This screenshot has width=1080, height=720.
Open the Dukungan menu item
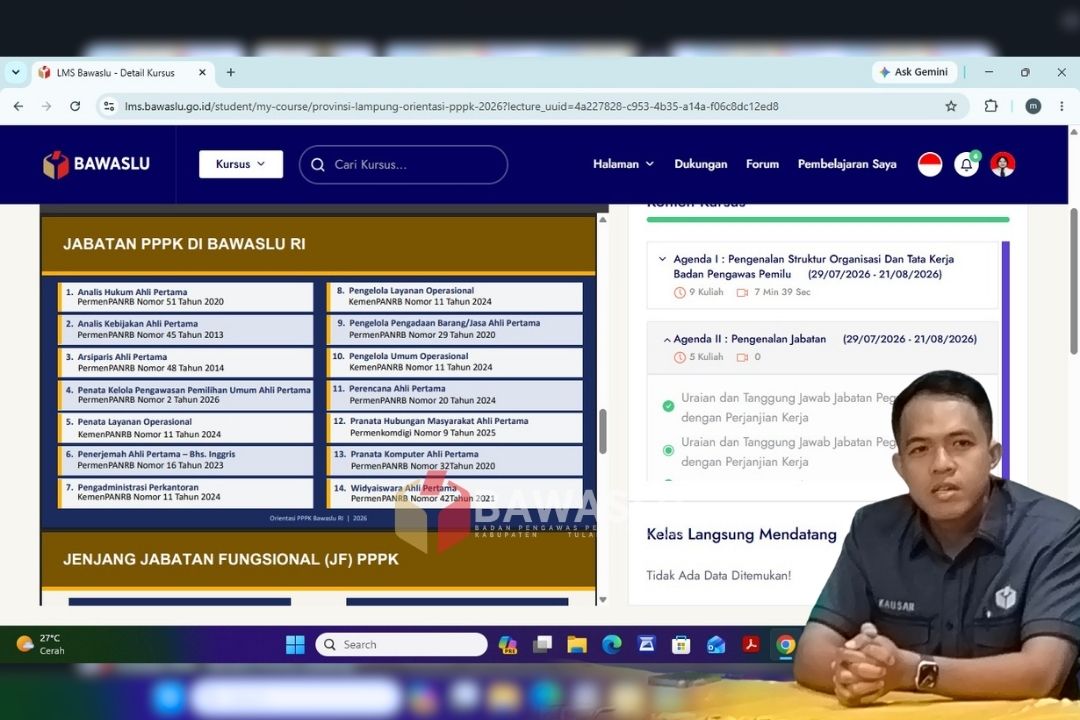tap(700, 164)
